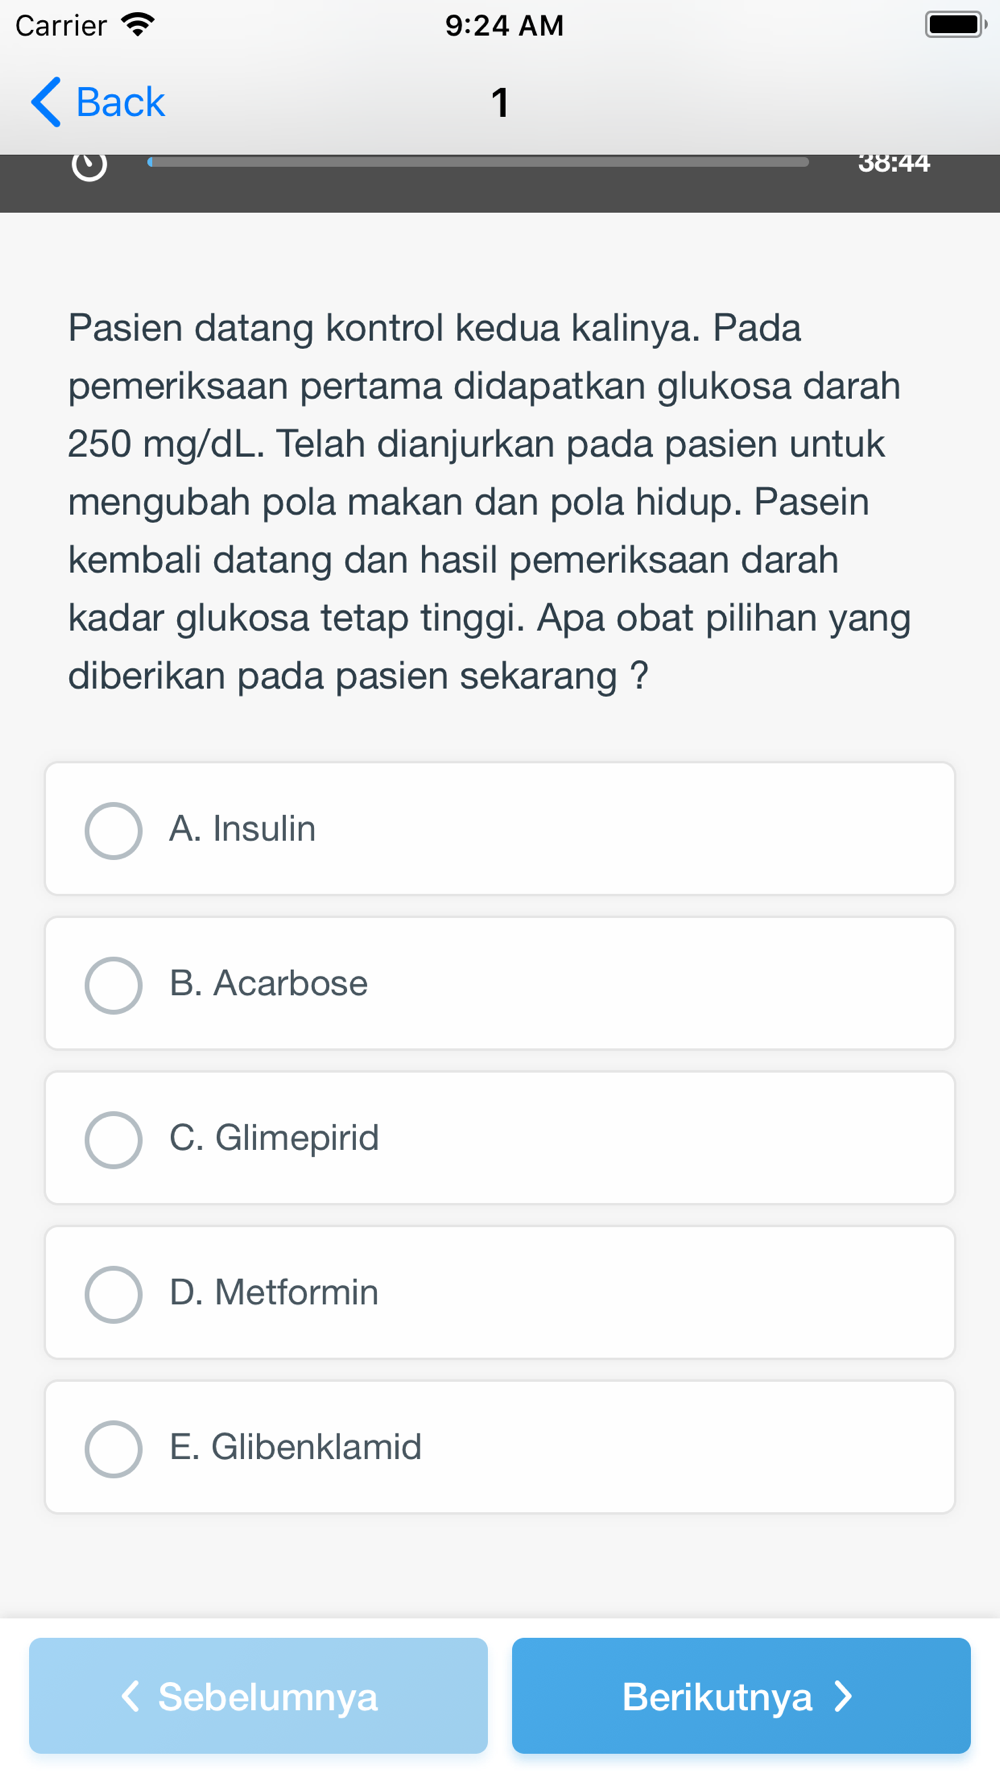This screenshot has height=1778, width=1000.
Task: Tap the question number title 1
Action: [x=500, y=102]
